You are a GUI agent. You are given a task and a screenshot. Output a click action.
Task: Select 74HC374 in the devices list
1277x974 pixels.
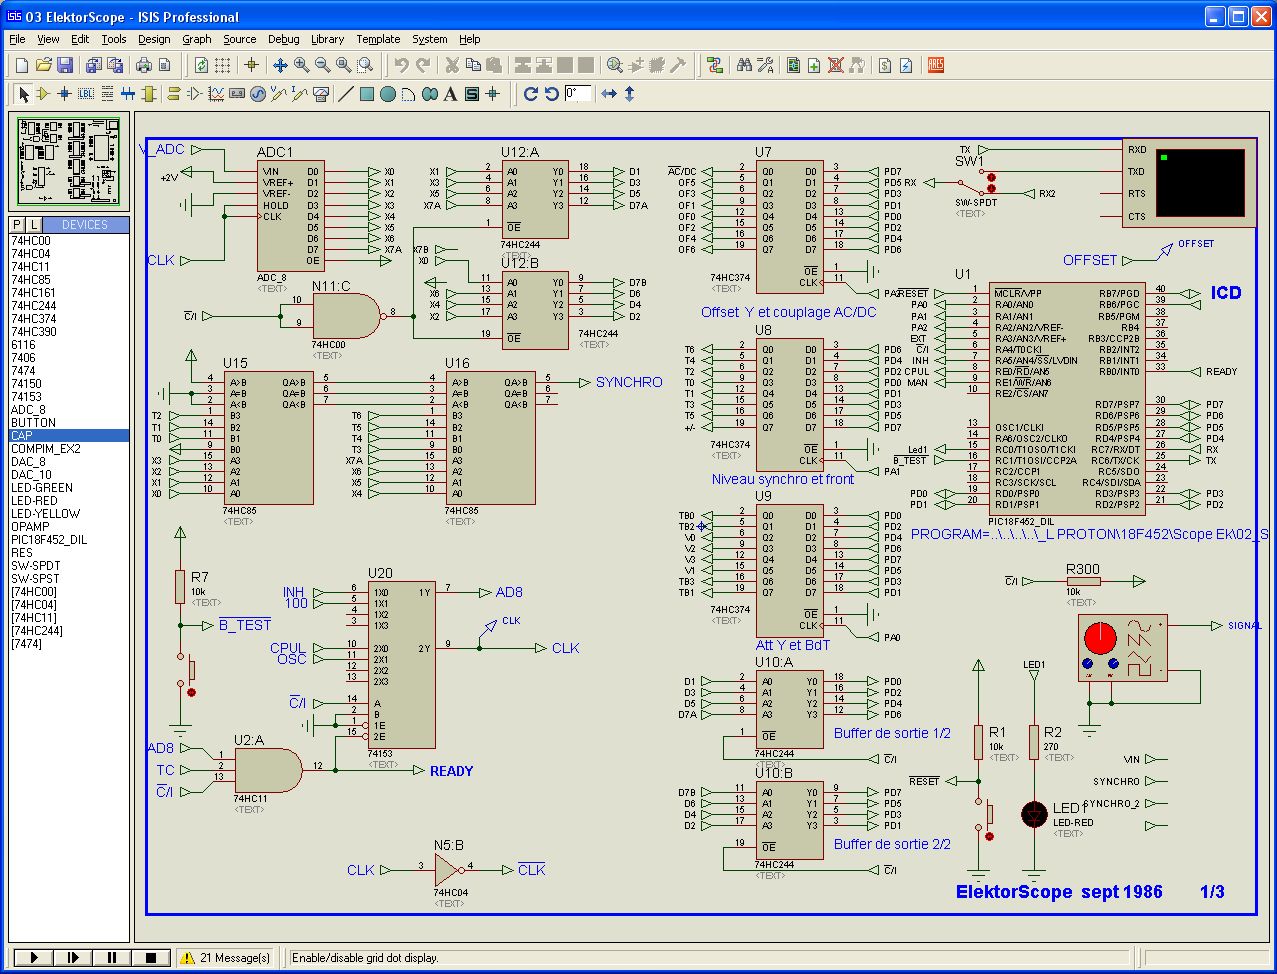34,319
